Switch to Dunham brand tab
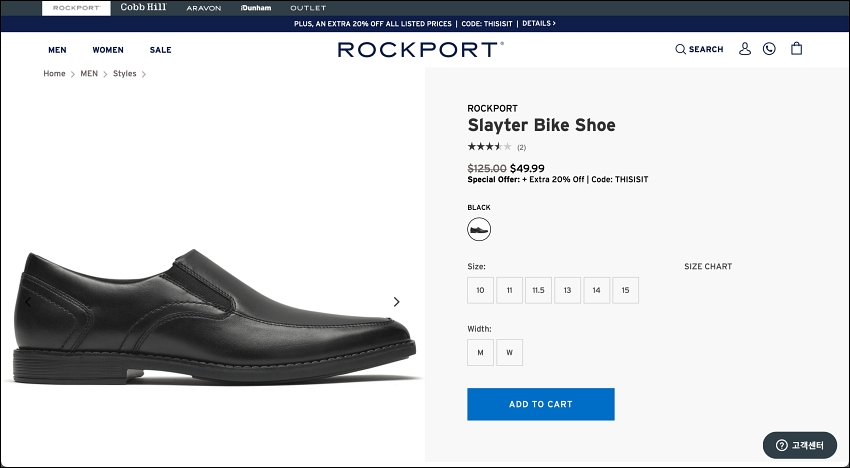This screenshot has height=468, width=850. (256, 8)
